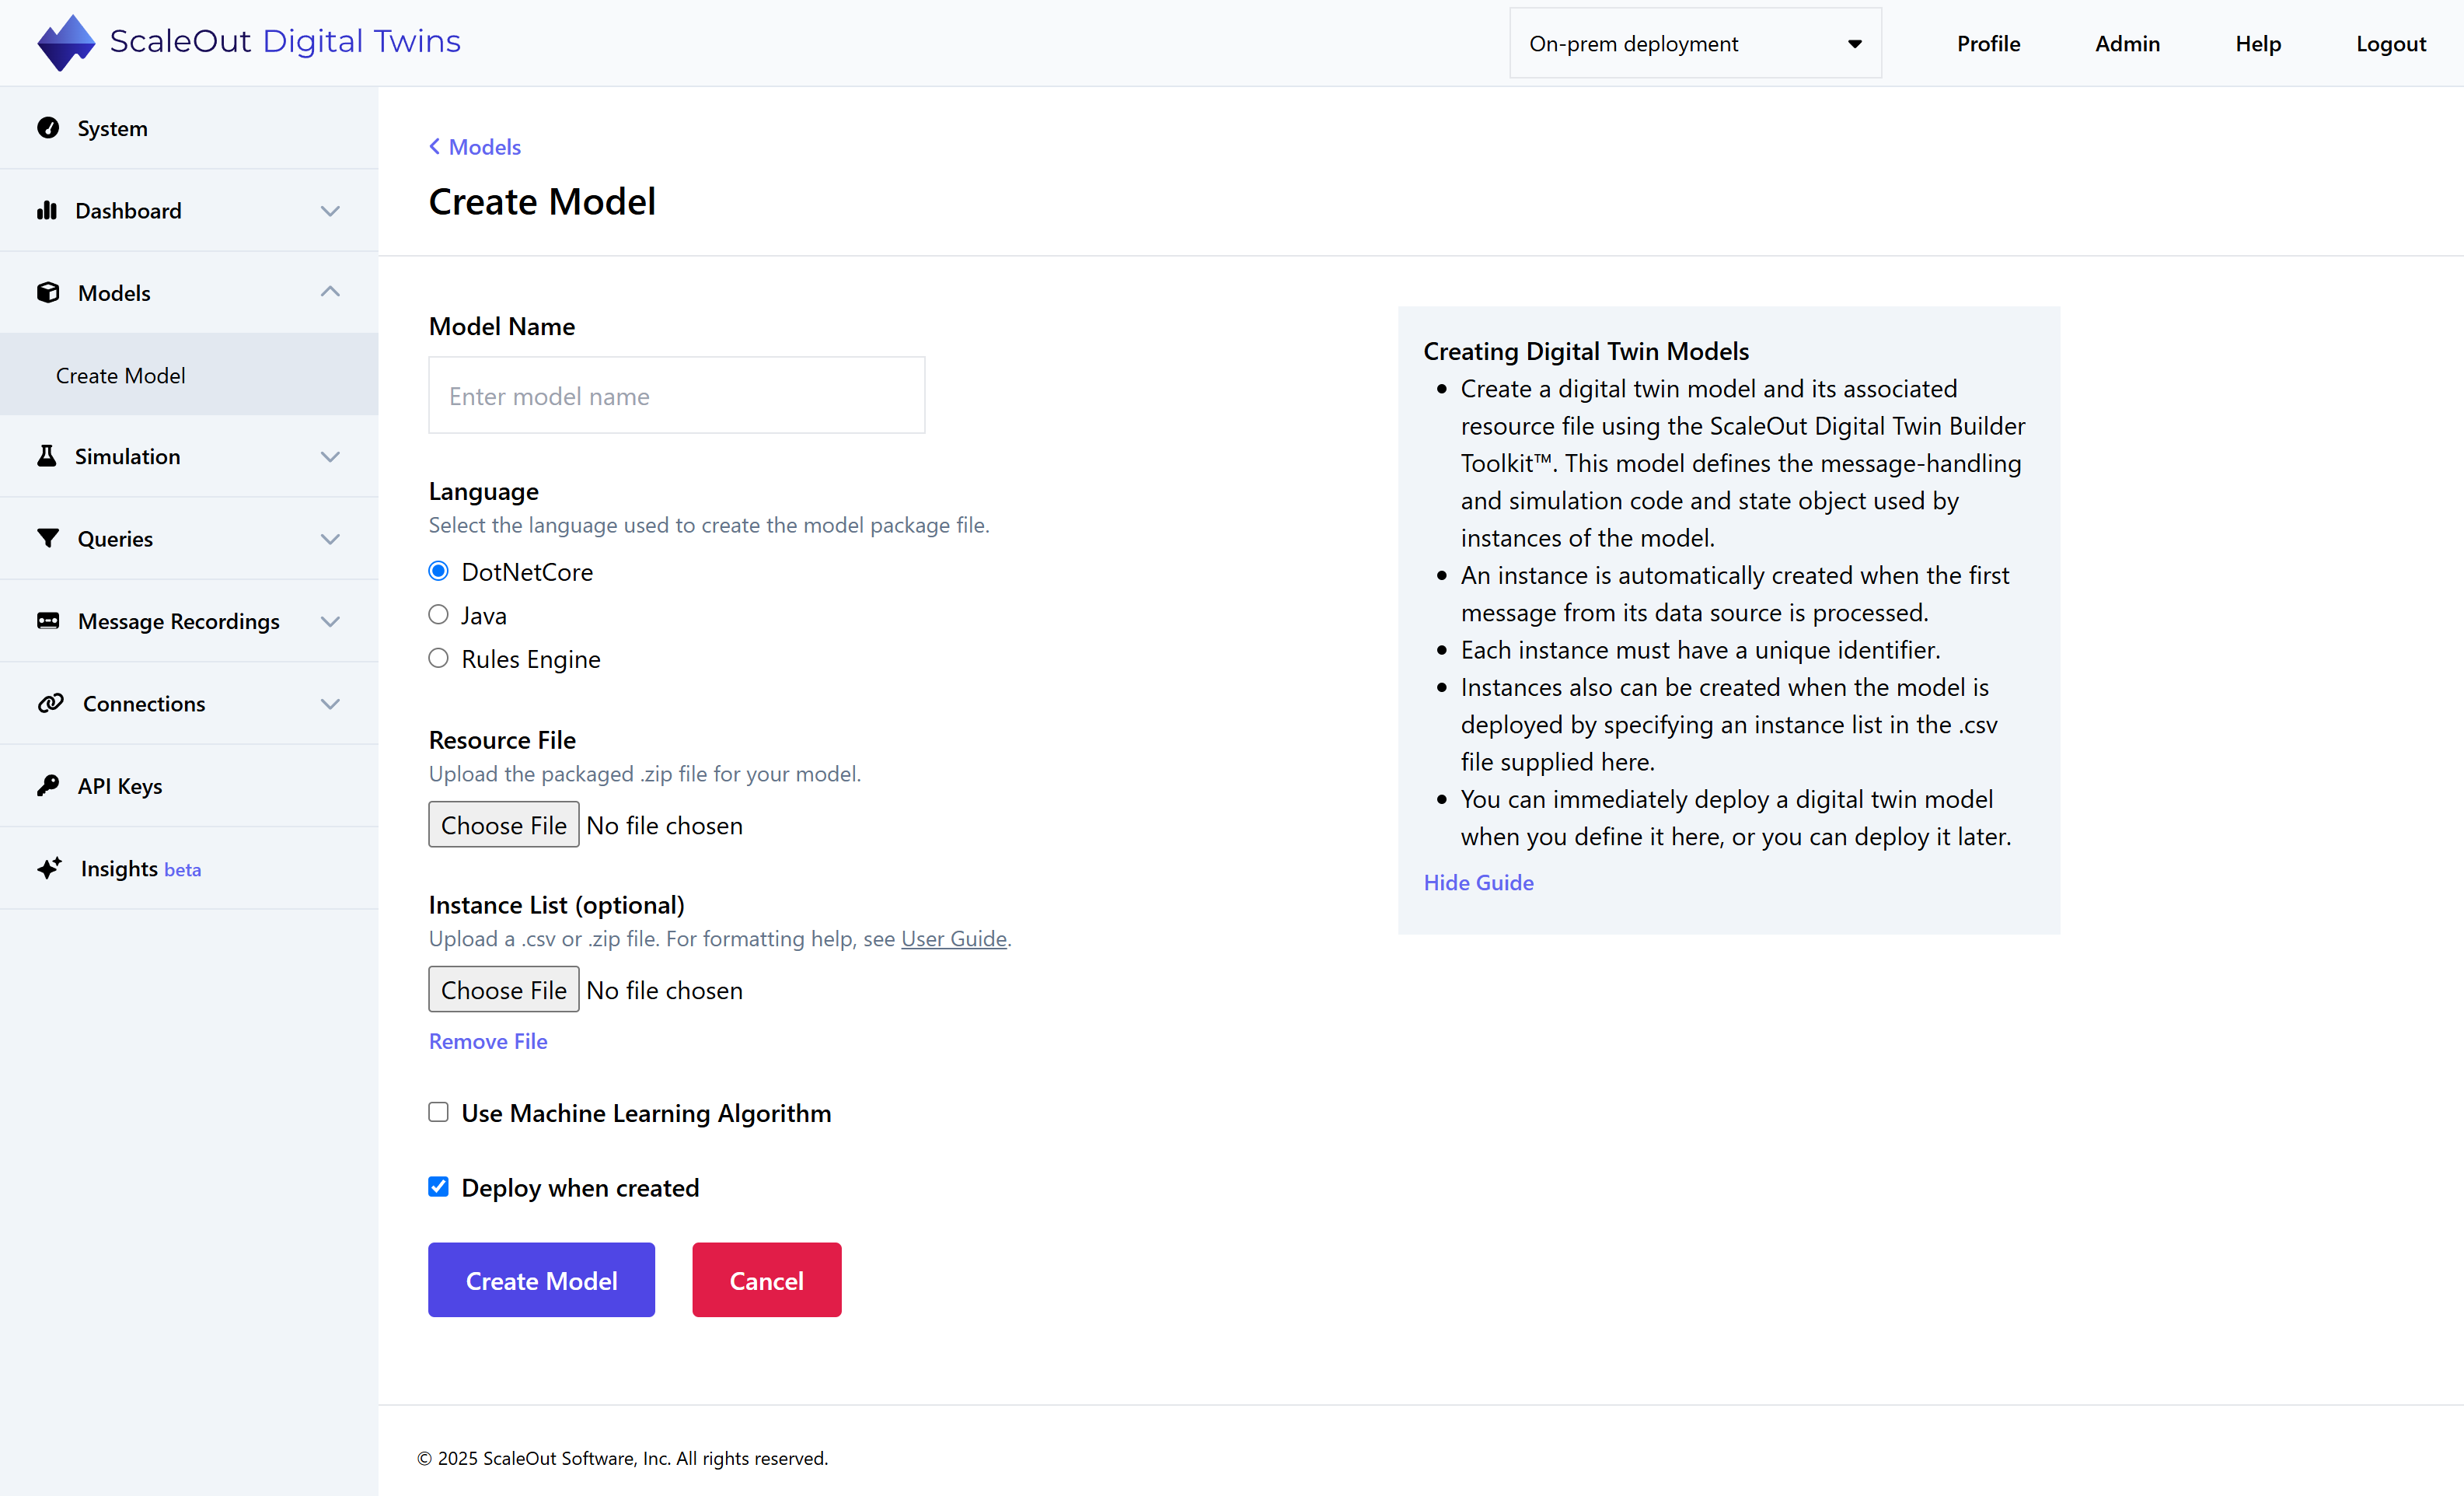Go back via the Models breadcrumb link
Image resolution: width=2464 pixels, height=1496 pixels.
point(485,147)
